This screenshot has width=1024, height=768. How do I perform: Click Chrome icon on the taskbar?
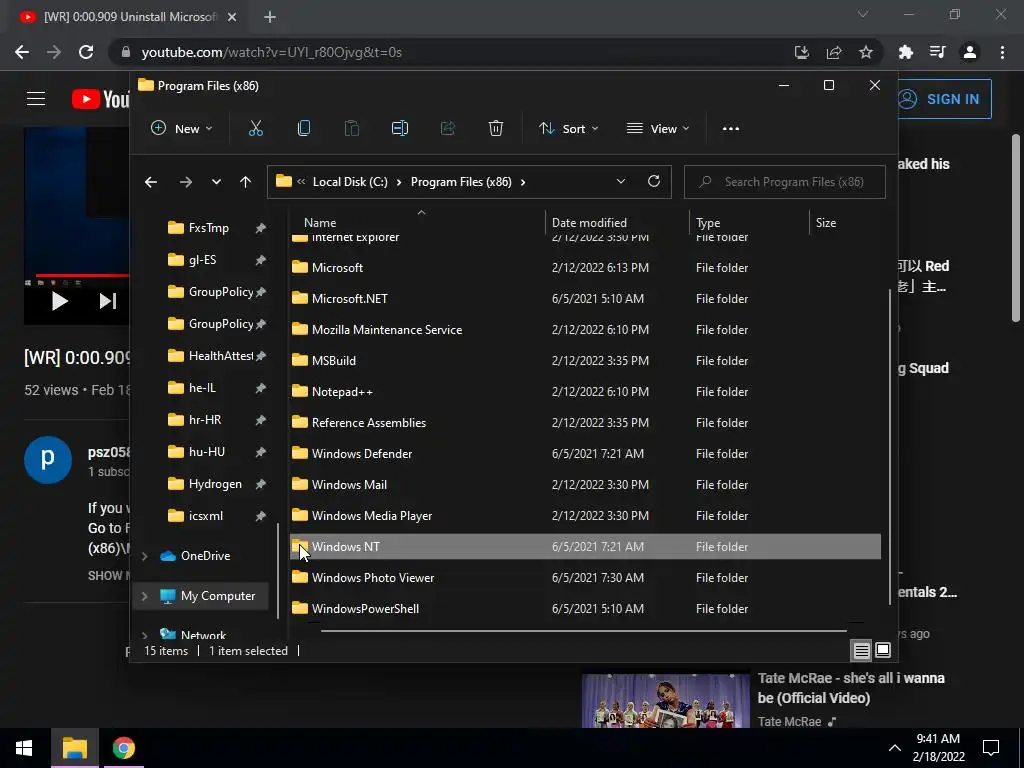tap(123, 748)
